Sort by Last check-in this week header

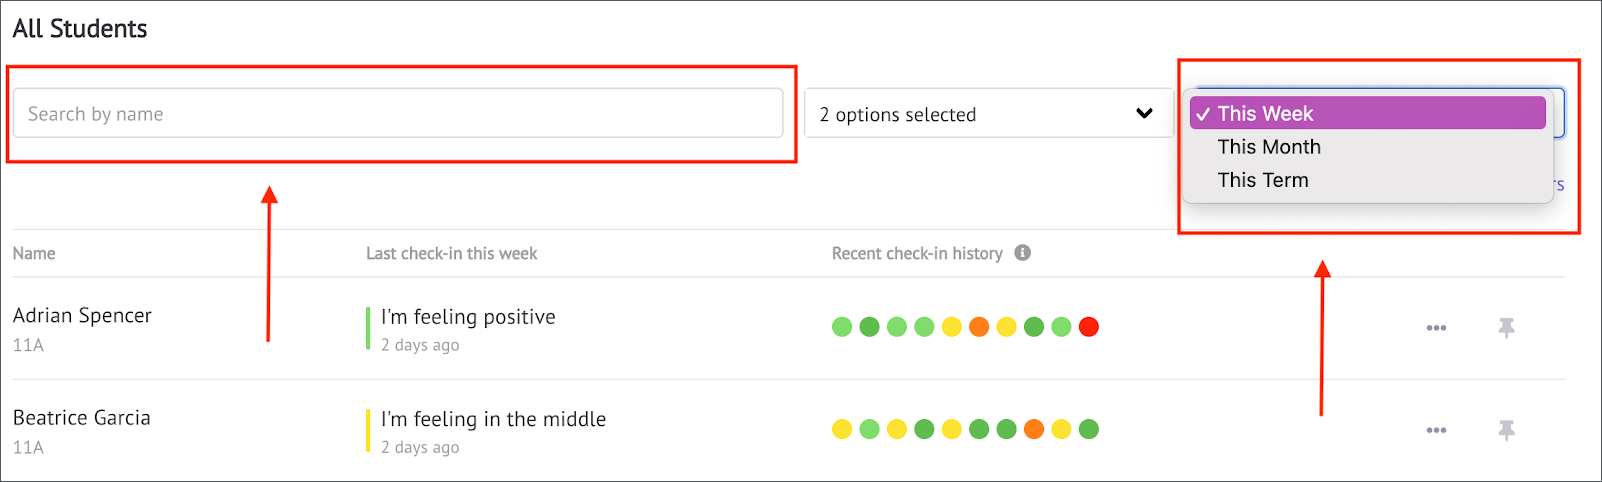point(451,253)
